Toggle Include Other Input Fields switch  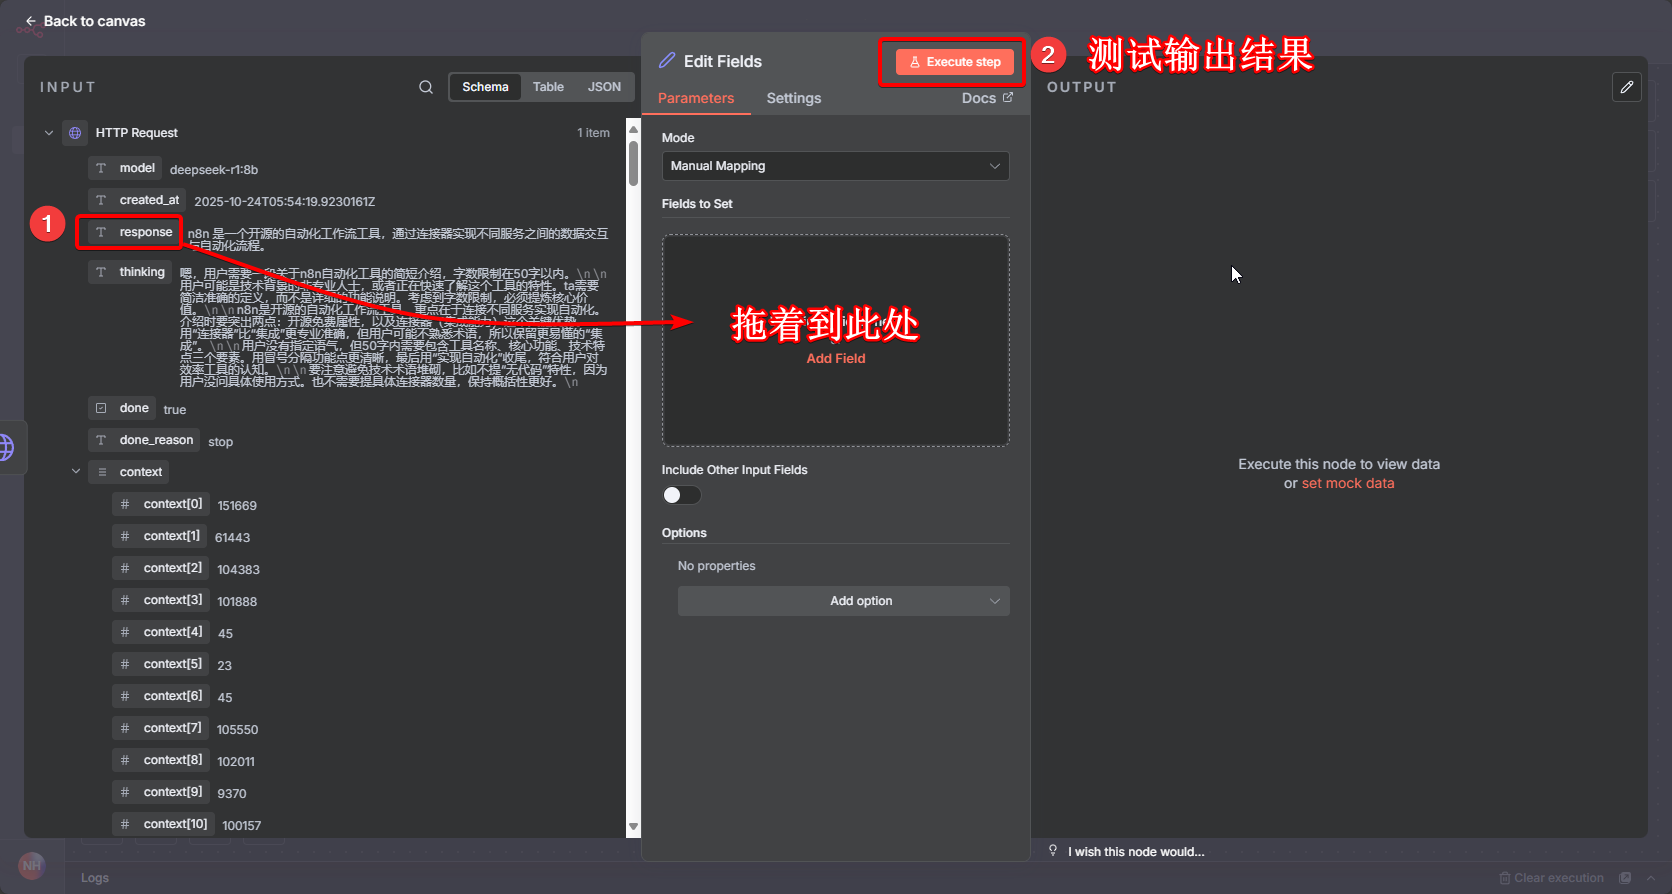(682, 495)
